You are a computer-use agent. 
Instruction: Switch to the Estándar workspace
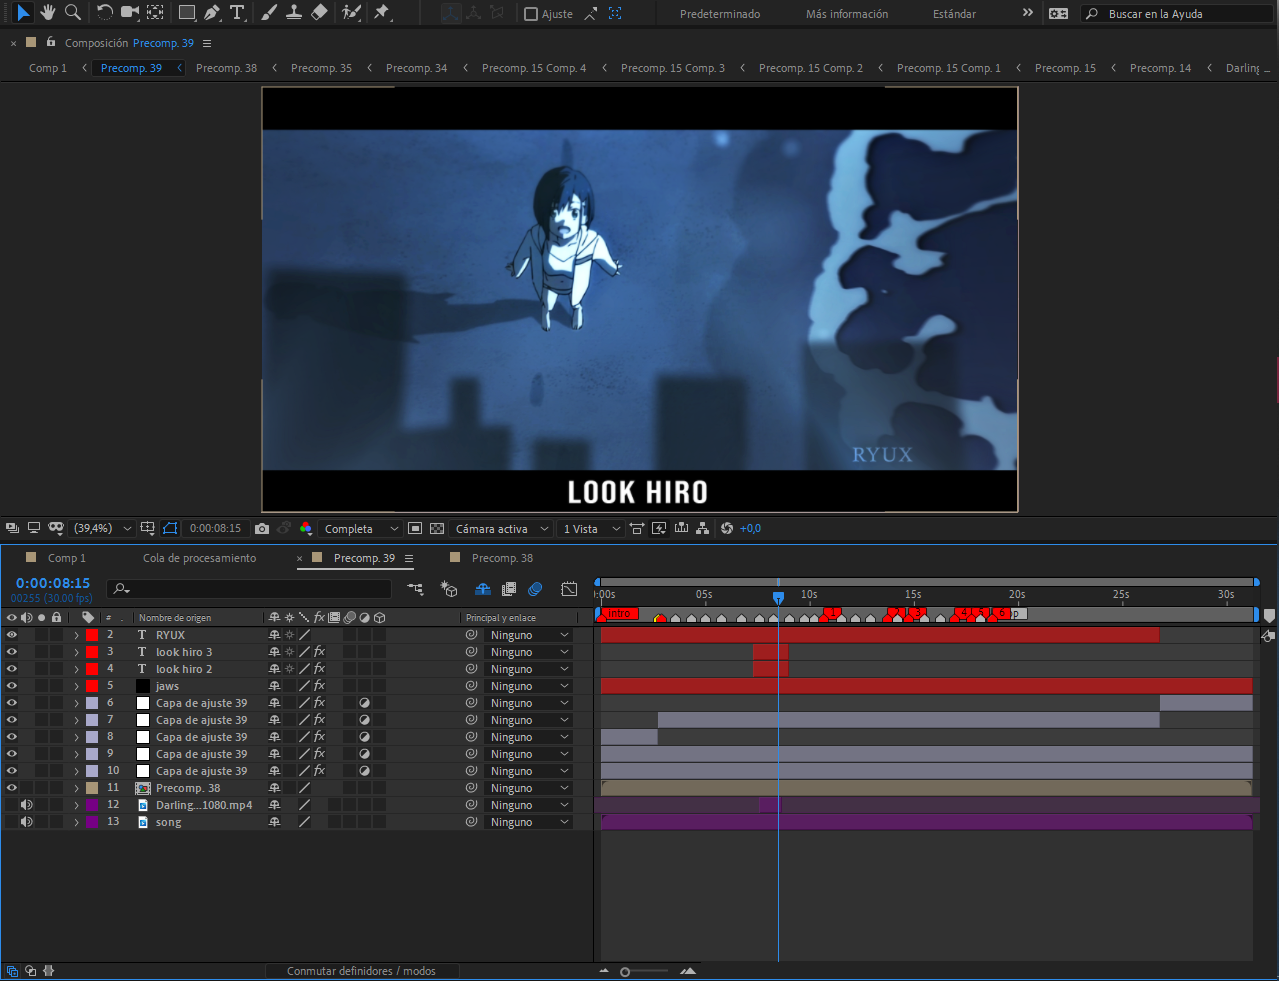[954, 14]
